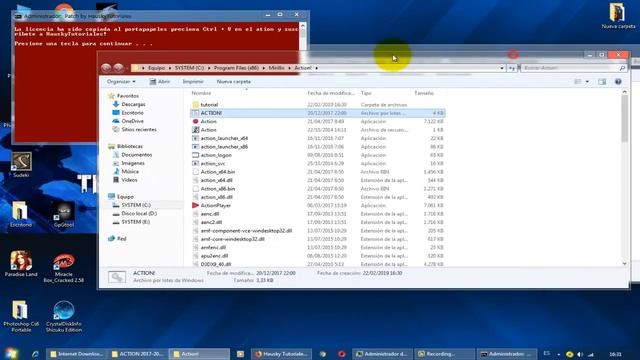
Task: Switch to the Recording taskbar item
Action: (x=444, y=354)
